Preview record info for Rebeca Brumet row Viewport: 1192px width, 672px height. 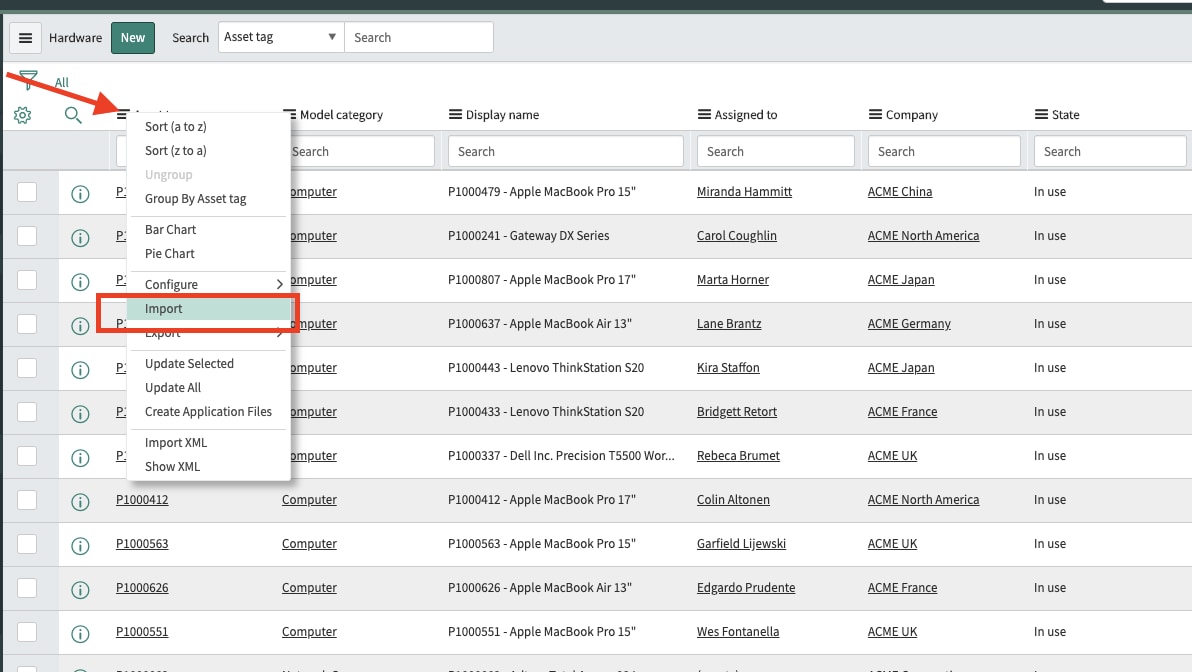pyautogui.click(x=80, y=458)
